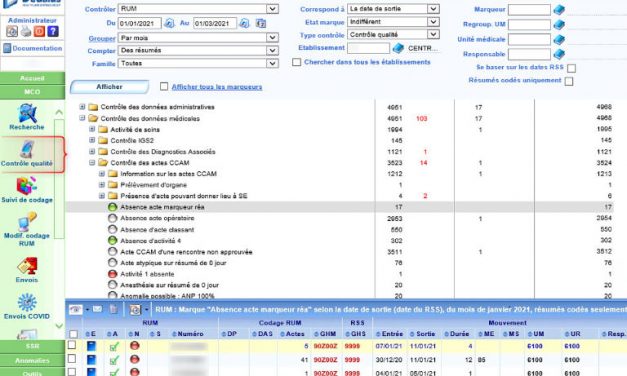Click in the Du date field 01/01/2021
Image resolution: width=627 pixels, height=376 pixels.
pyautogui.click(x=140, y=24)
